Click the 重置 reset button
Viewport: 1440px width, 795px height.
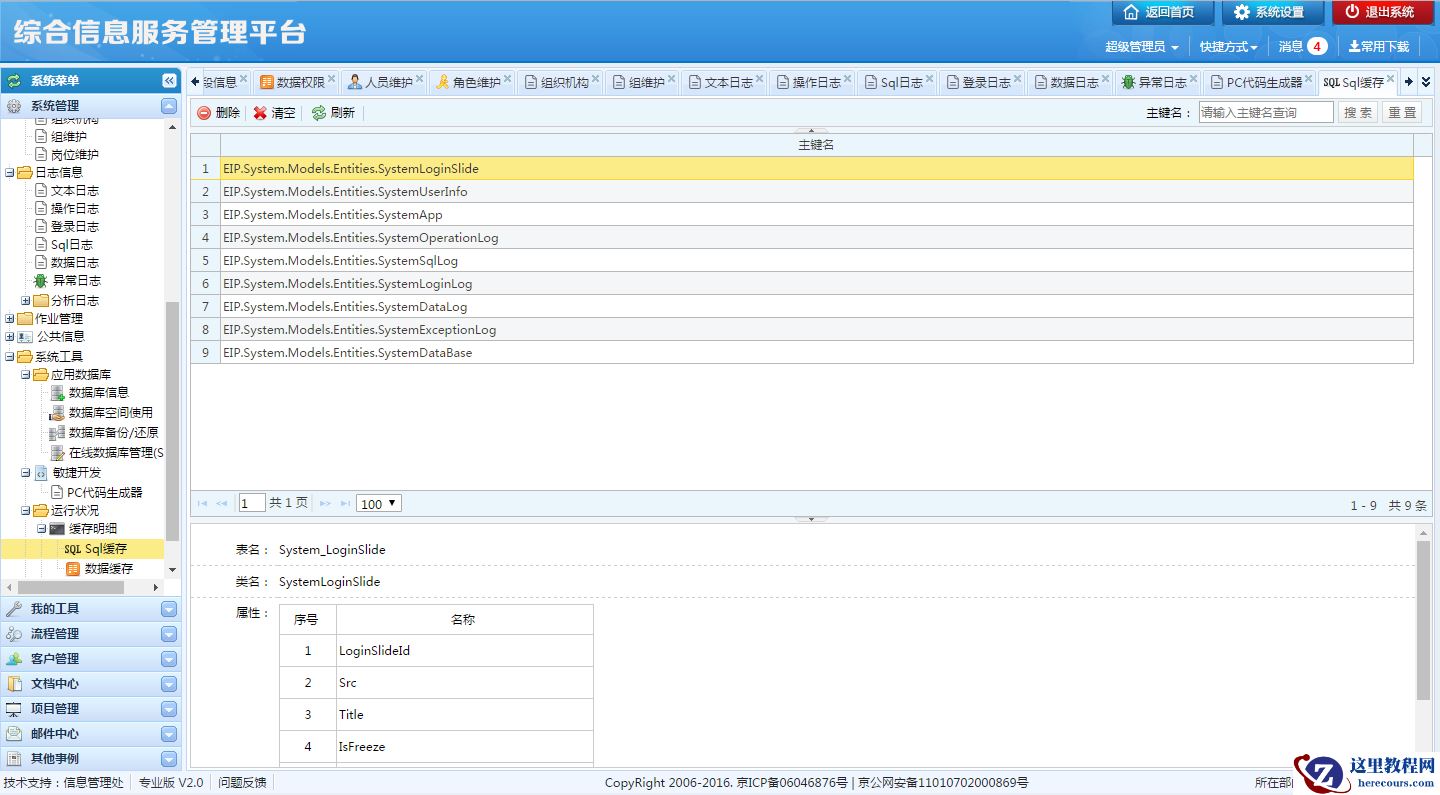click(x=1402, y=113)
